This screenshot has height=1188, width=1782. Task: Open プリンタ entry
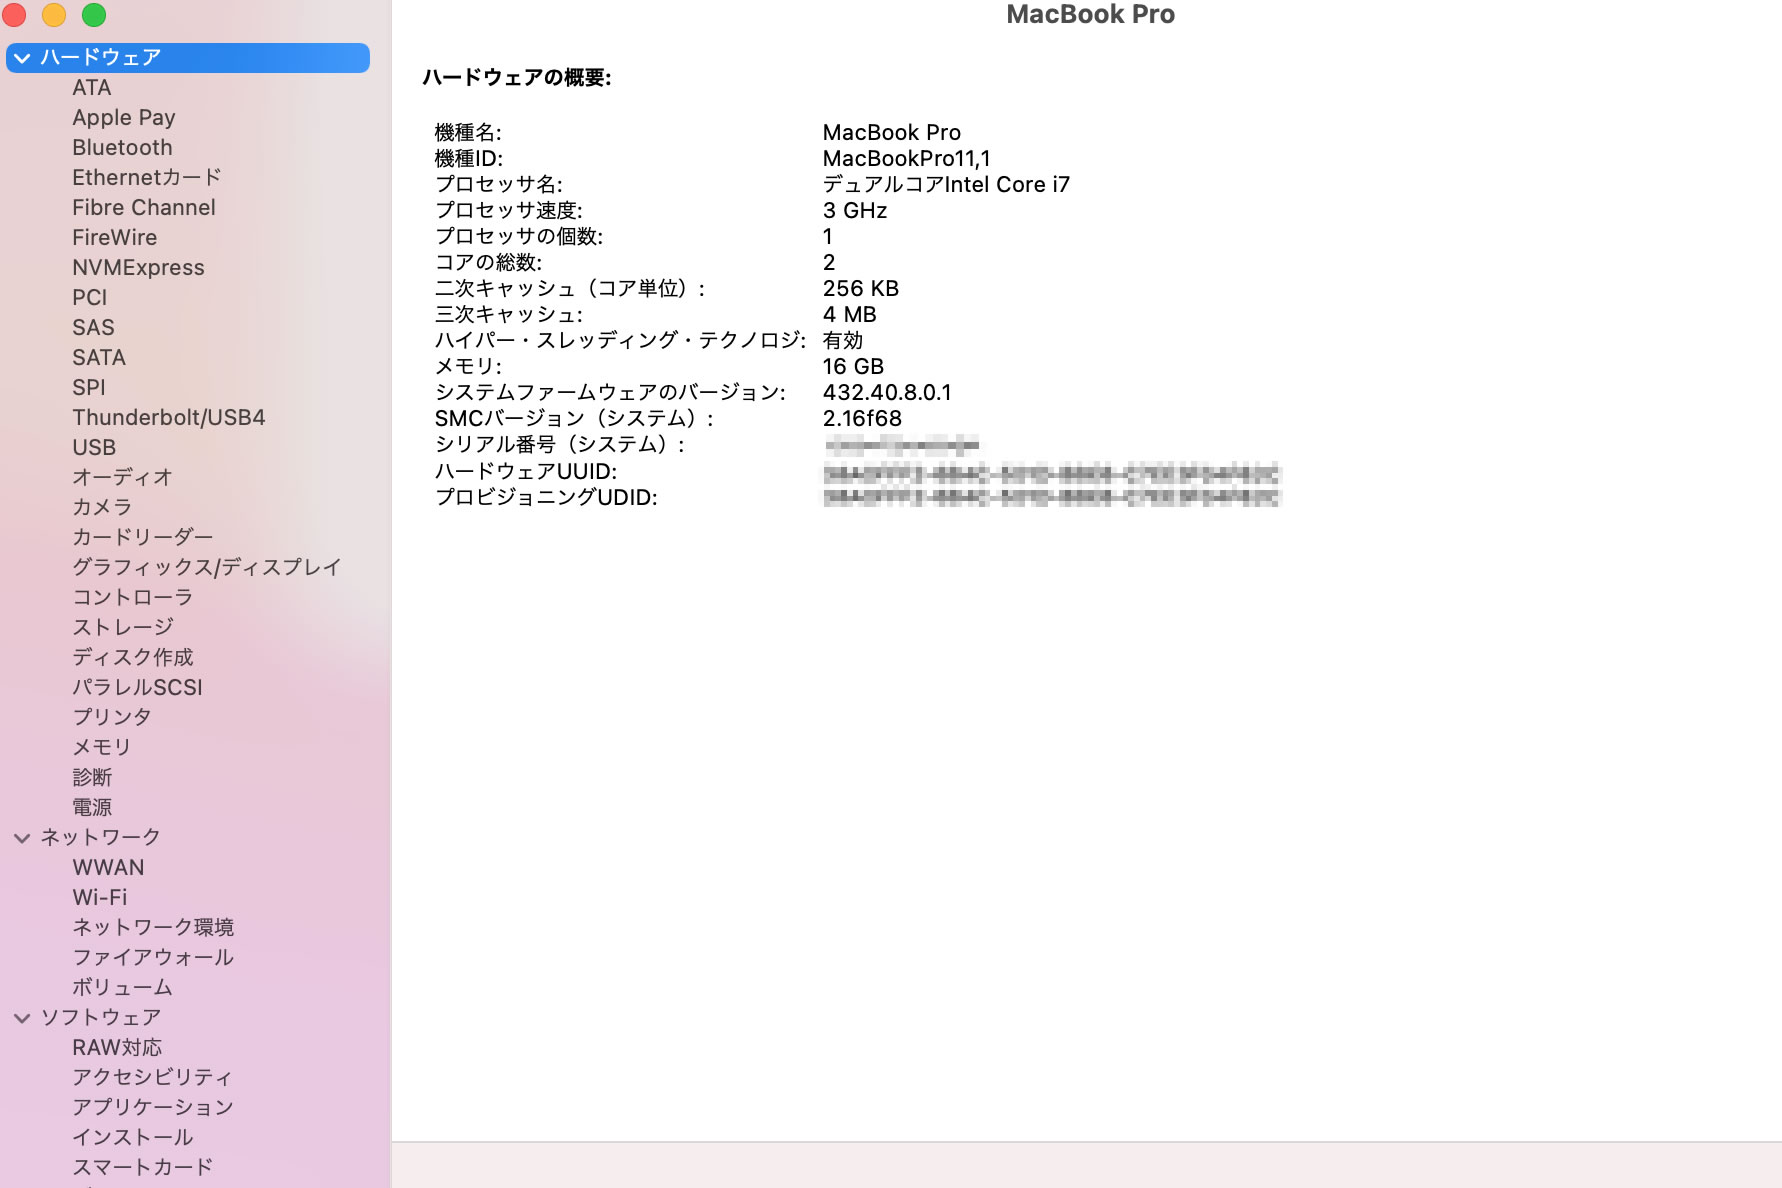pos(112,718)
